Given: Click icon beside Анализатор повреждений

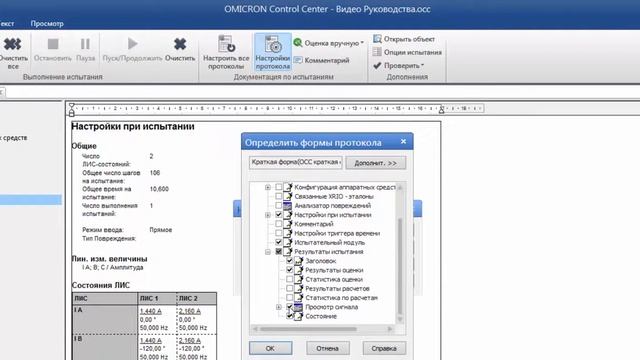Looking at the screenshot, I should [288, 206].
